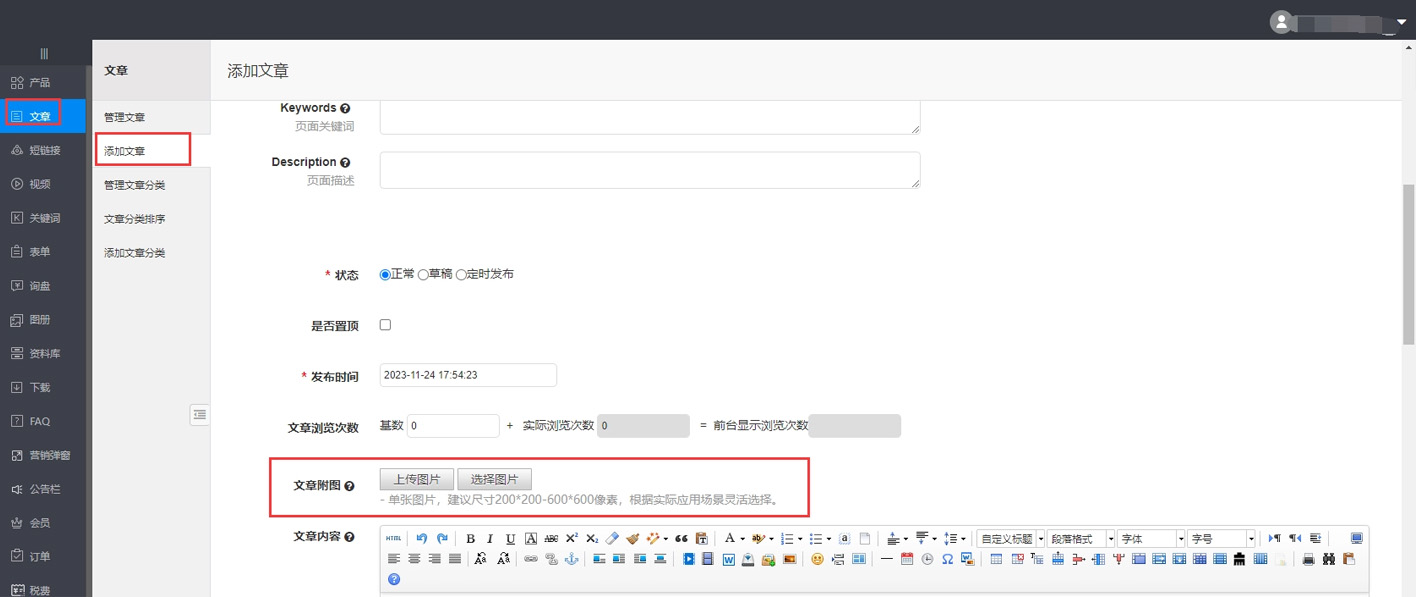Open highlight color dropdown arrow
1416x597 pixels.
pos(771,539)
